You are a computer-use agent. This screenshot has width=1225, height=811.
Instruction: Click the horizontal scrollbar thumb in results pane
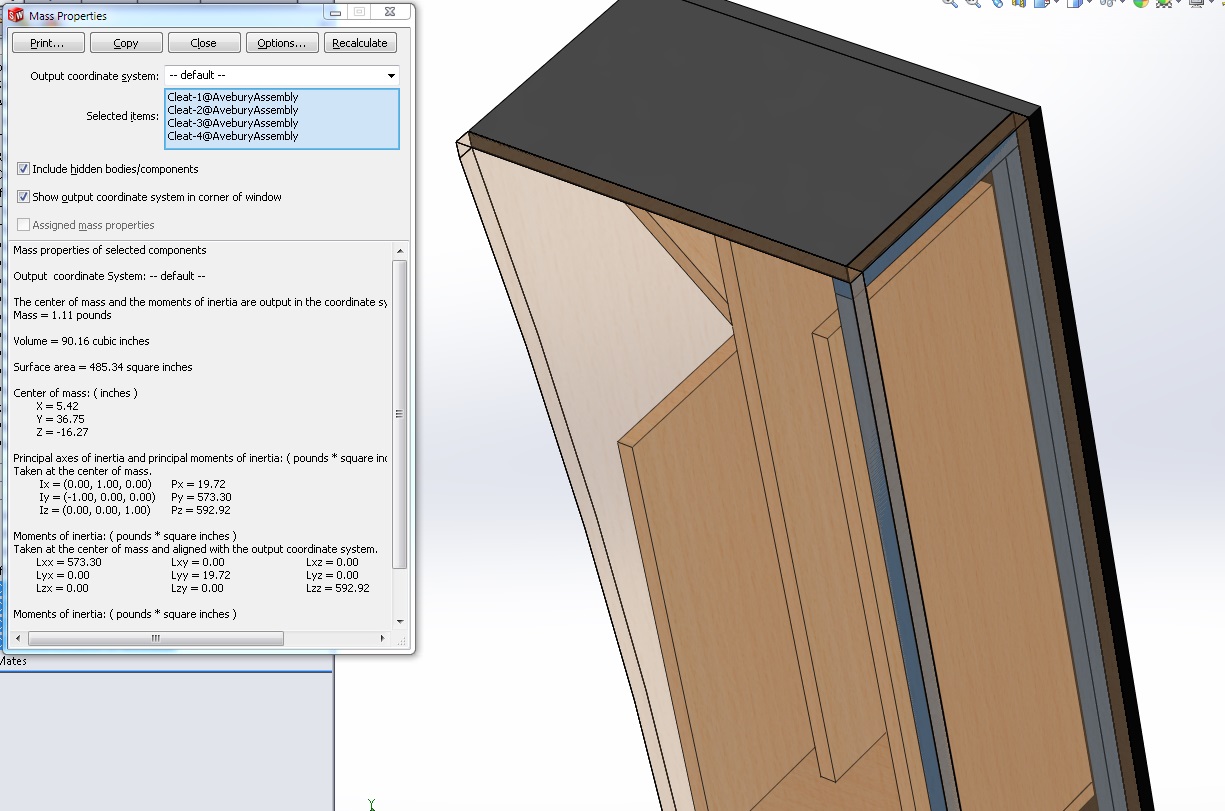[155, 638]
